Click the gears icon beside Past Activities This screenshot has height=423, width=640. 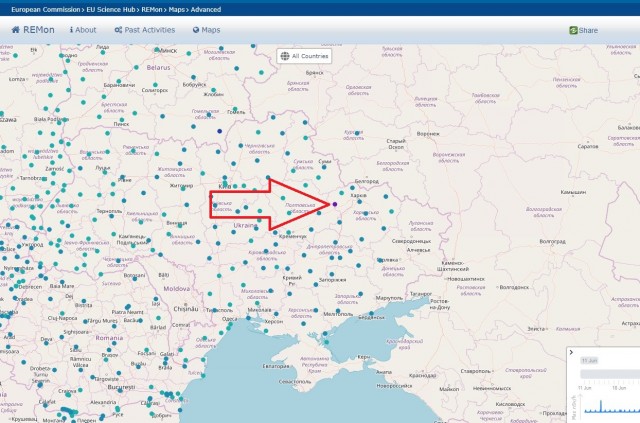coord(118,30)
